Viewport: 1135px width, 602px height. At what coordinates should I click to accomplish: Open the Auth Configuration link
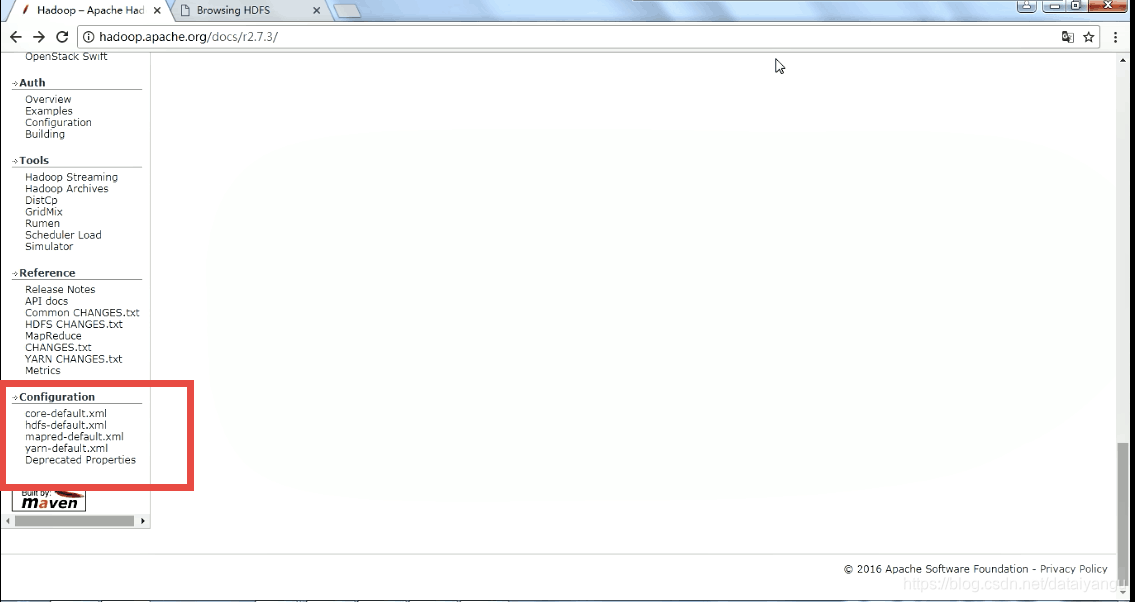pyautogui.click(x=59, y=122)
